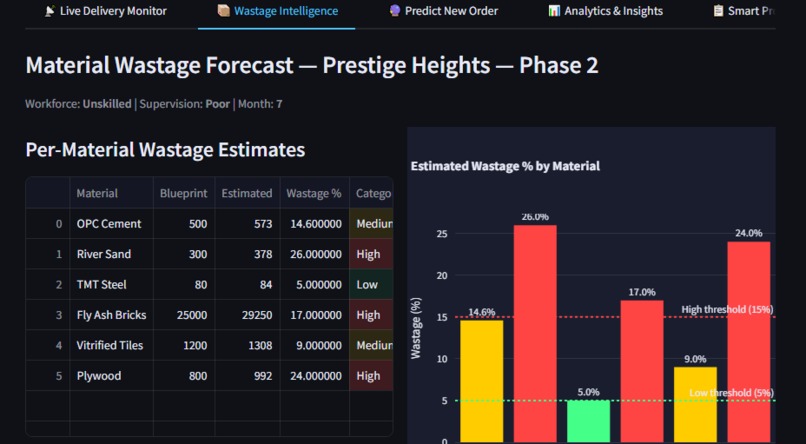Click row index 3 in the table
806x444 pixels.
48,314
